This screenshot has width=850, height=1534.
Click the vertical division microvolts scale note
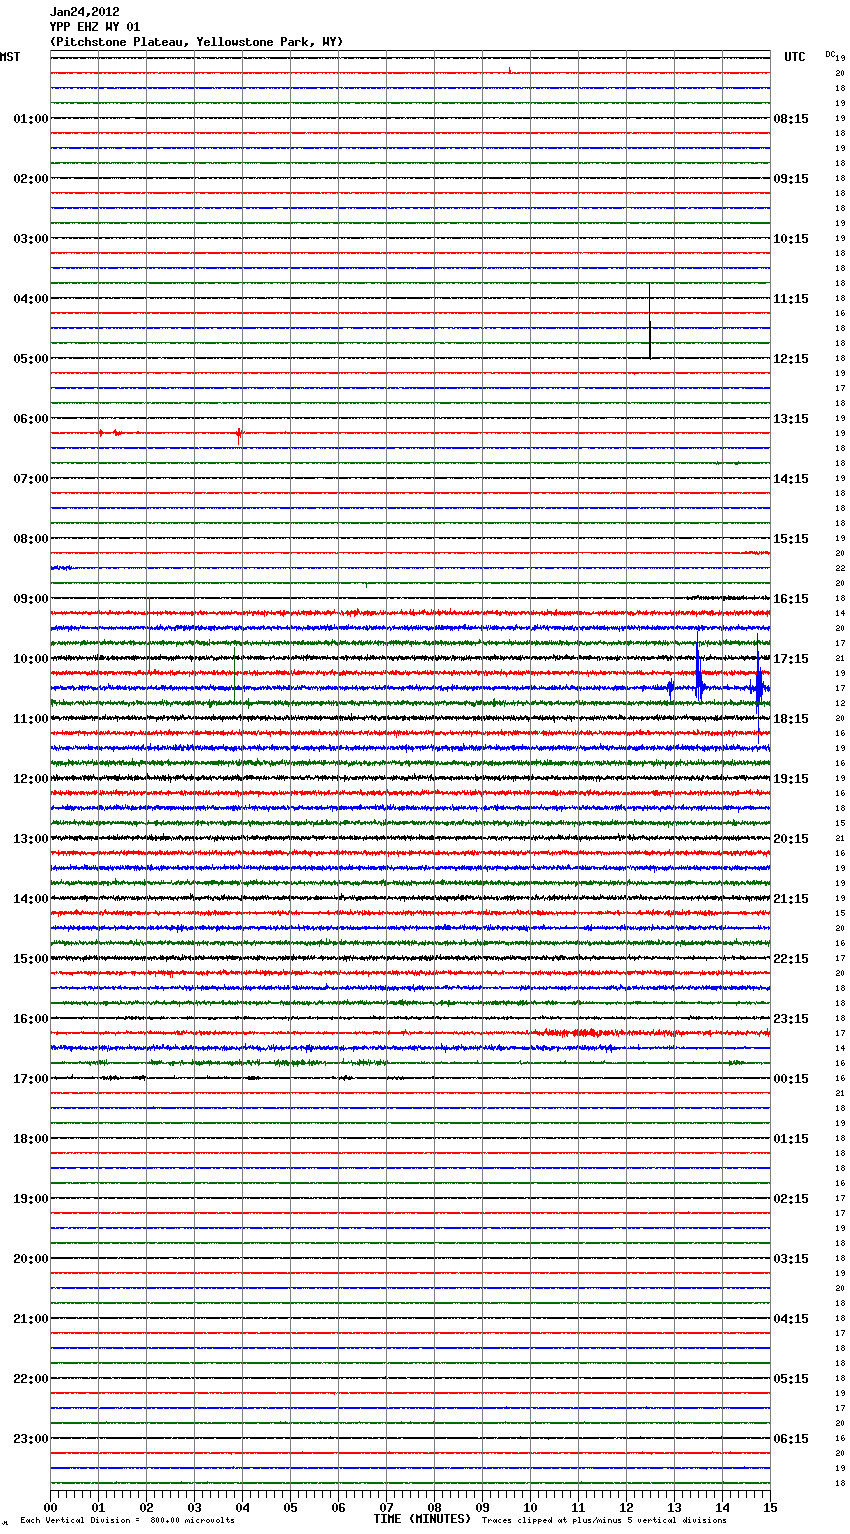tap(128, 1521)
